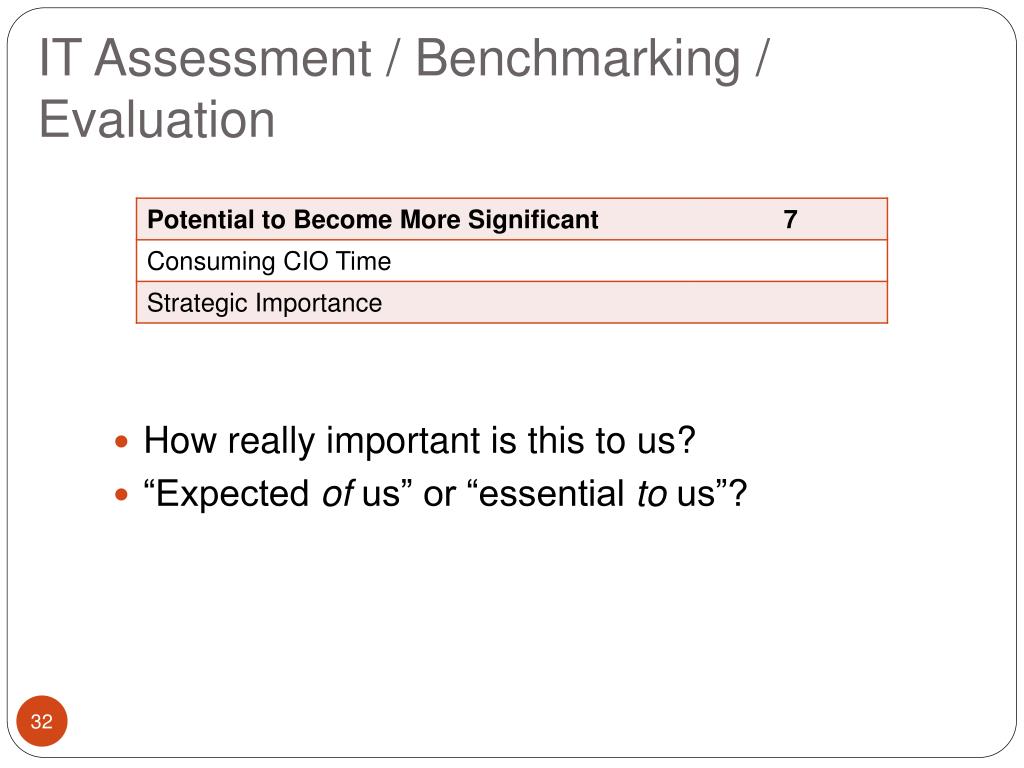Click the word "important" in the first bullet

coord(403,441)
